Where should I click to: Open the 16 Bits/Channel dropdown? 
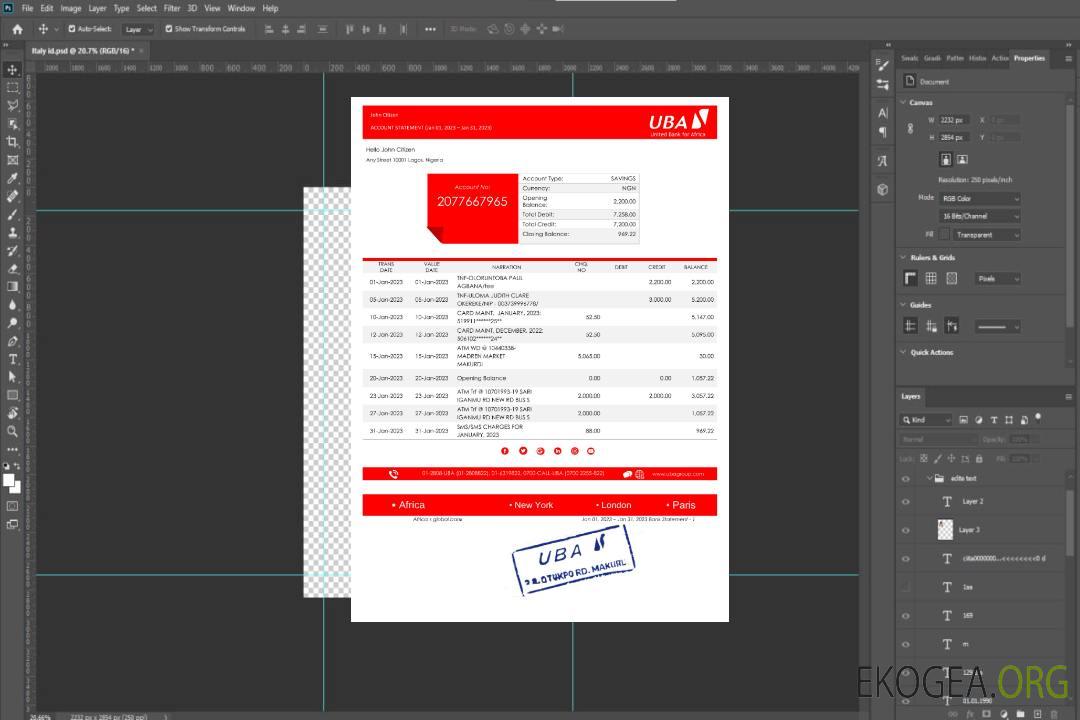click(x=979, y=216)
